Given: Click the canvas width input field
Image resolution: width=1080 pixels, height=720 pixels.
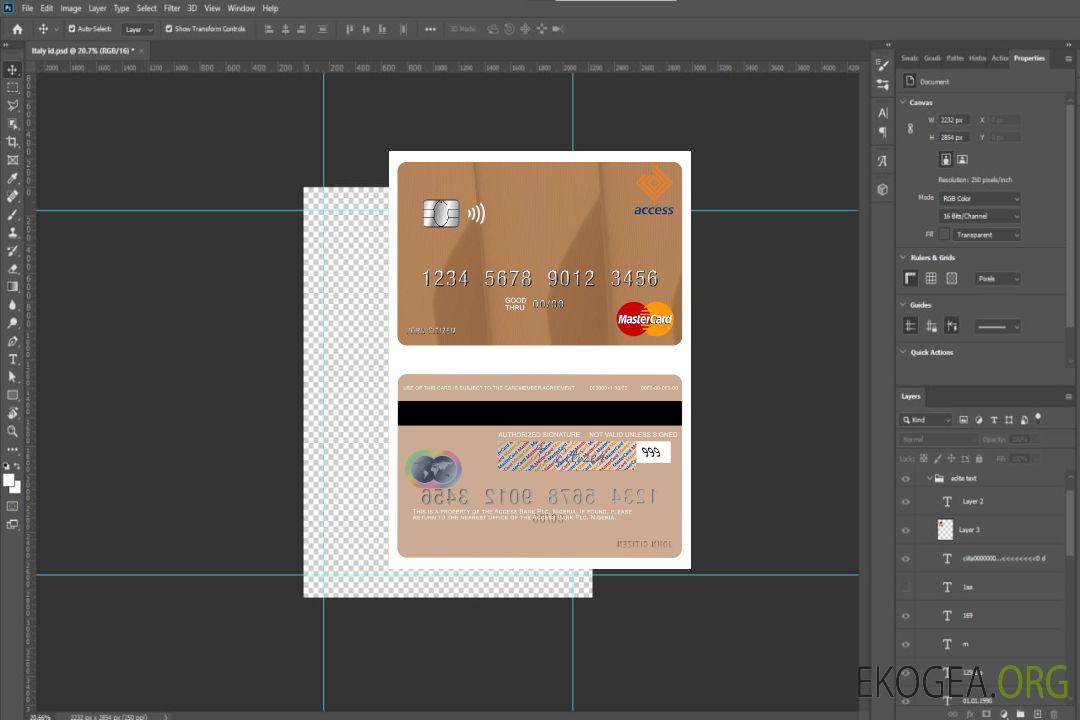Looking at the screenshot, I should tap(954, 120).
